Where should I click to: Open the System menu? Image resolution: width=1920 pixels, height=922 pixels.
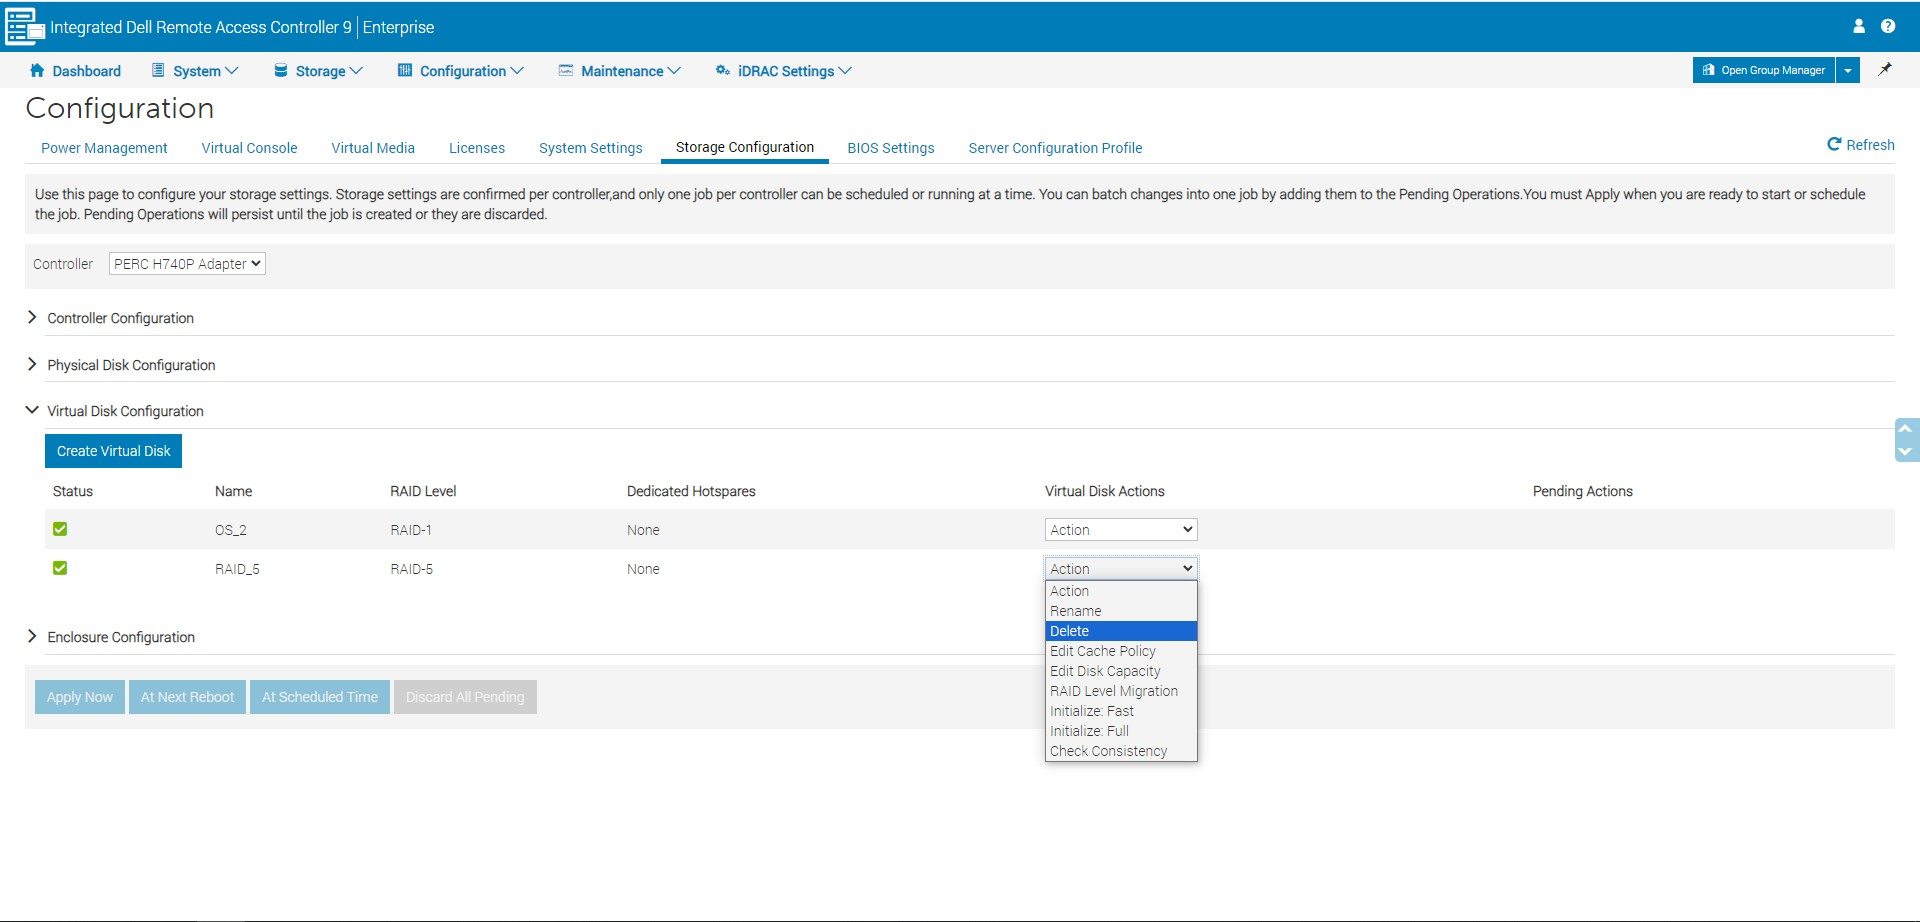[195, 71]
